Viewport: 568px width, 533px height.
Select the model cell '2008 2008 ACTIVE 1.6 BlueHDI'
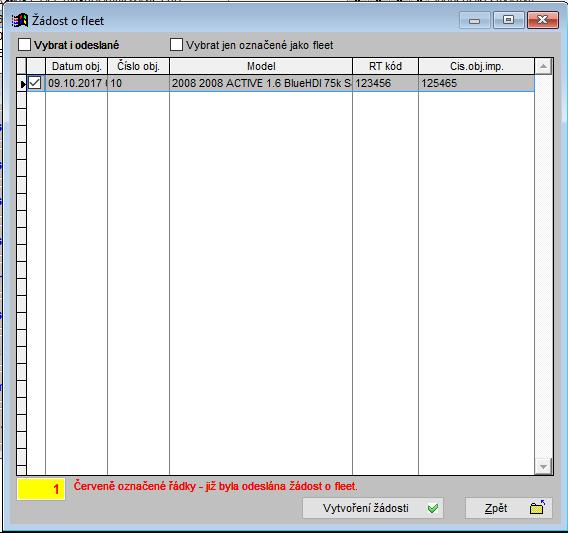point(261,83)
